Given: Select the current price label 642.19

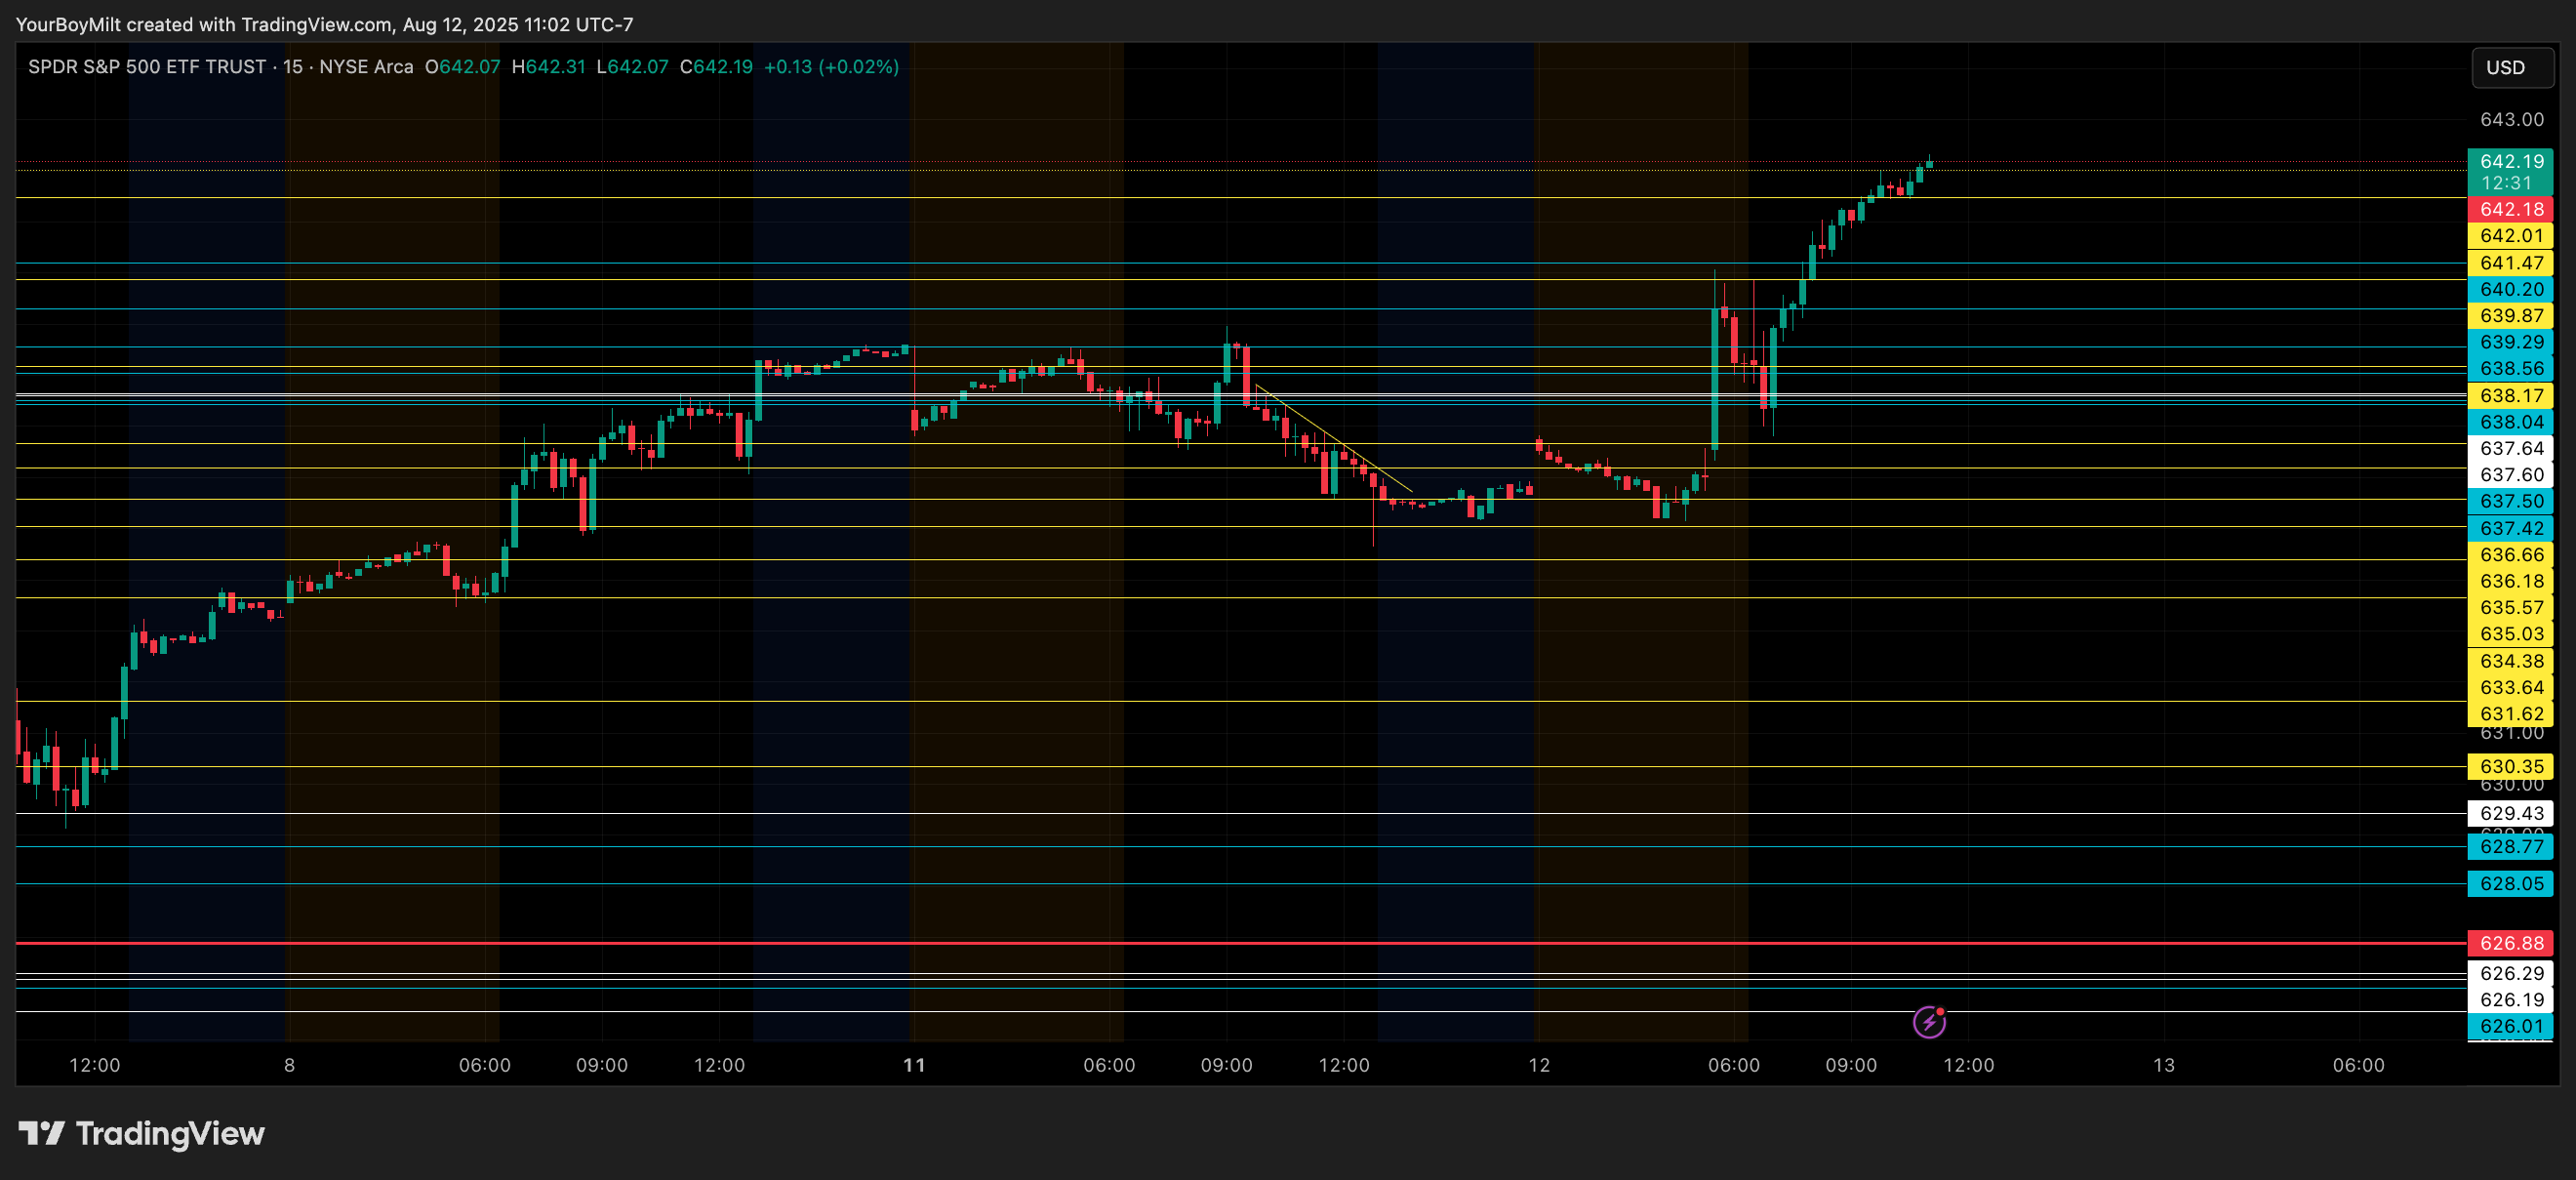Looking at the screenshot, I should click(2510, 162).
